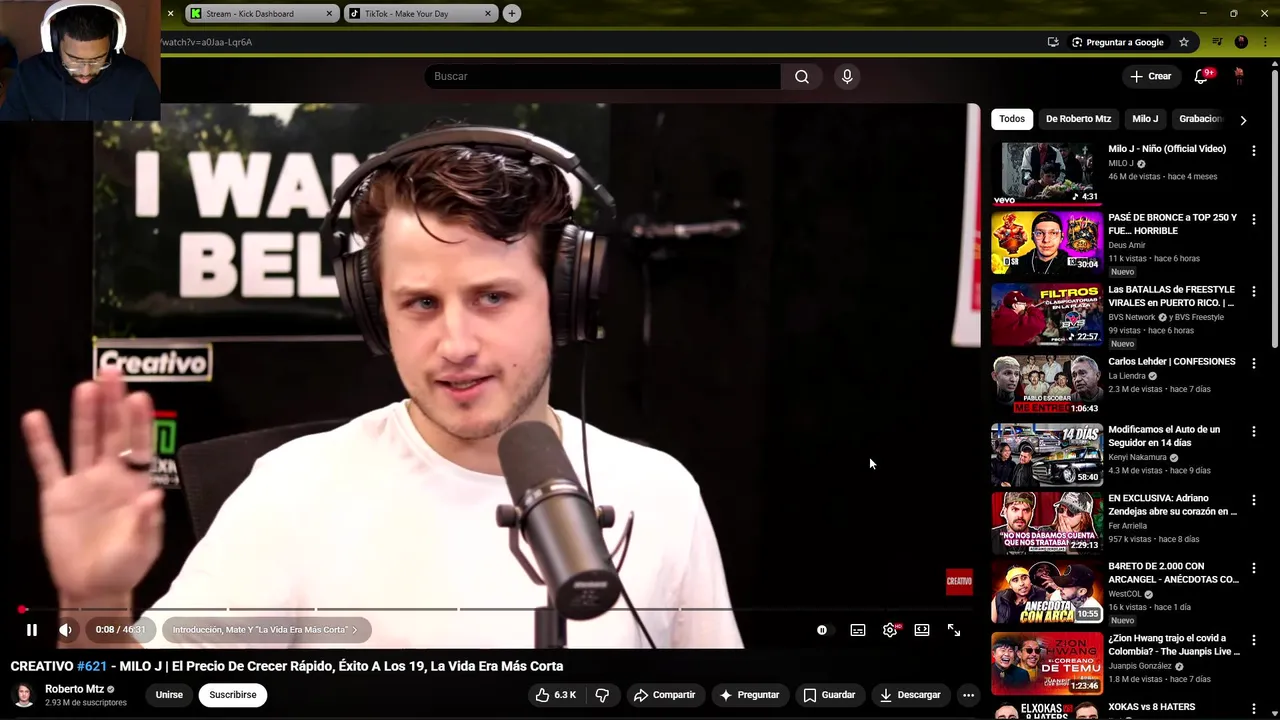Open the #621 hashtag link
Image resolution: width=1280 pixels, height=720 pixels.
[91, 666]
